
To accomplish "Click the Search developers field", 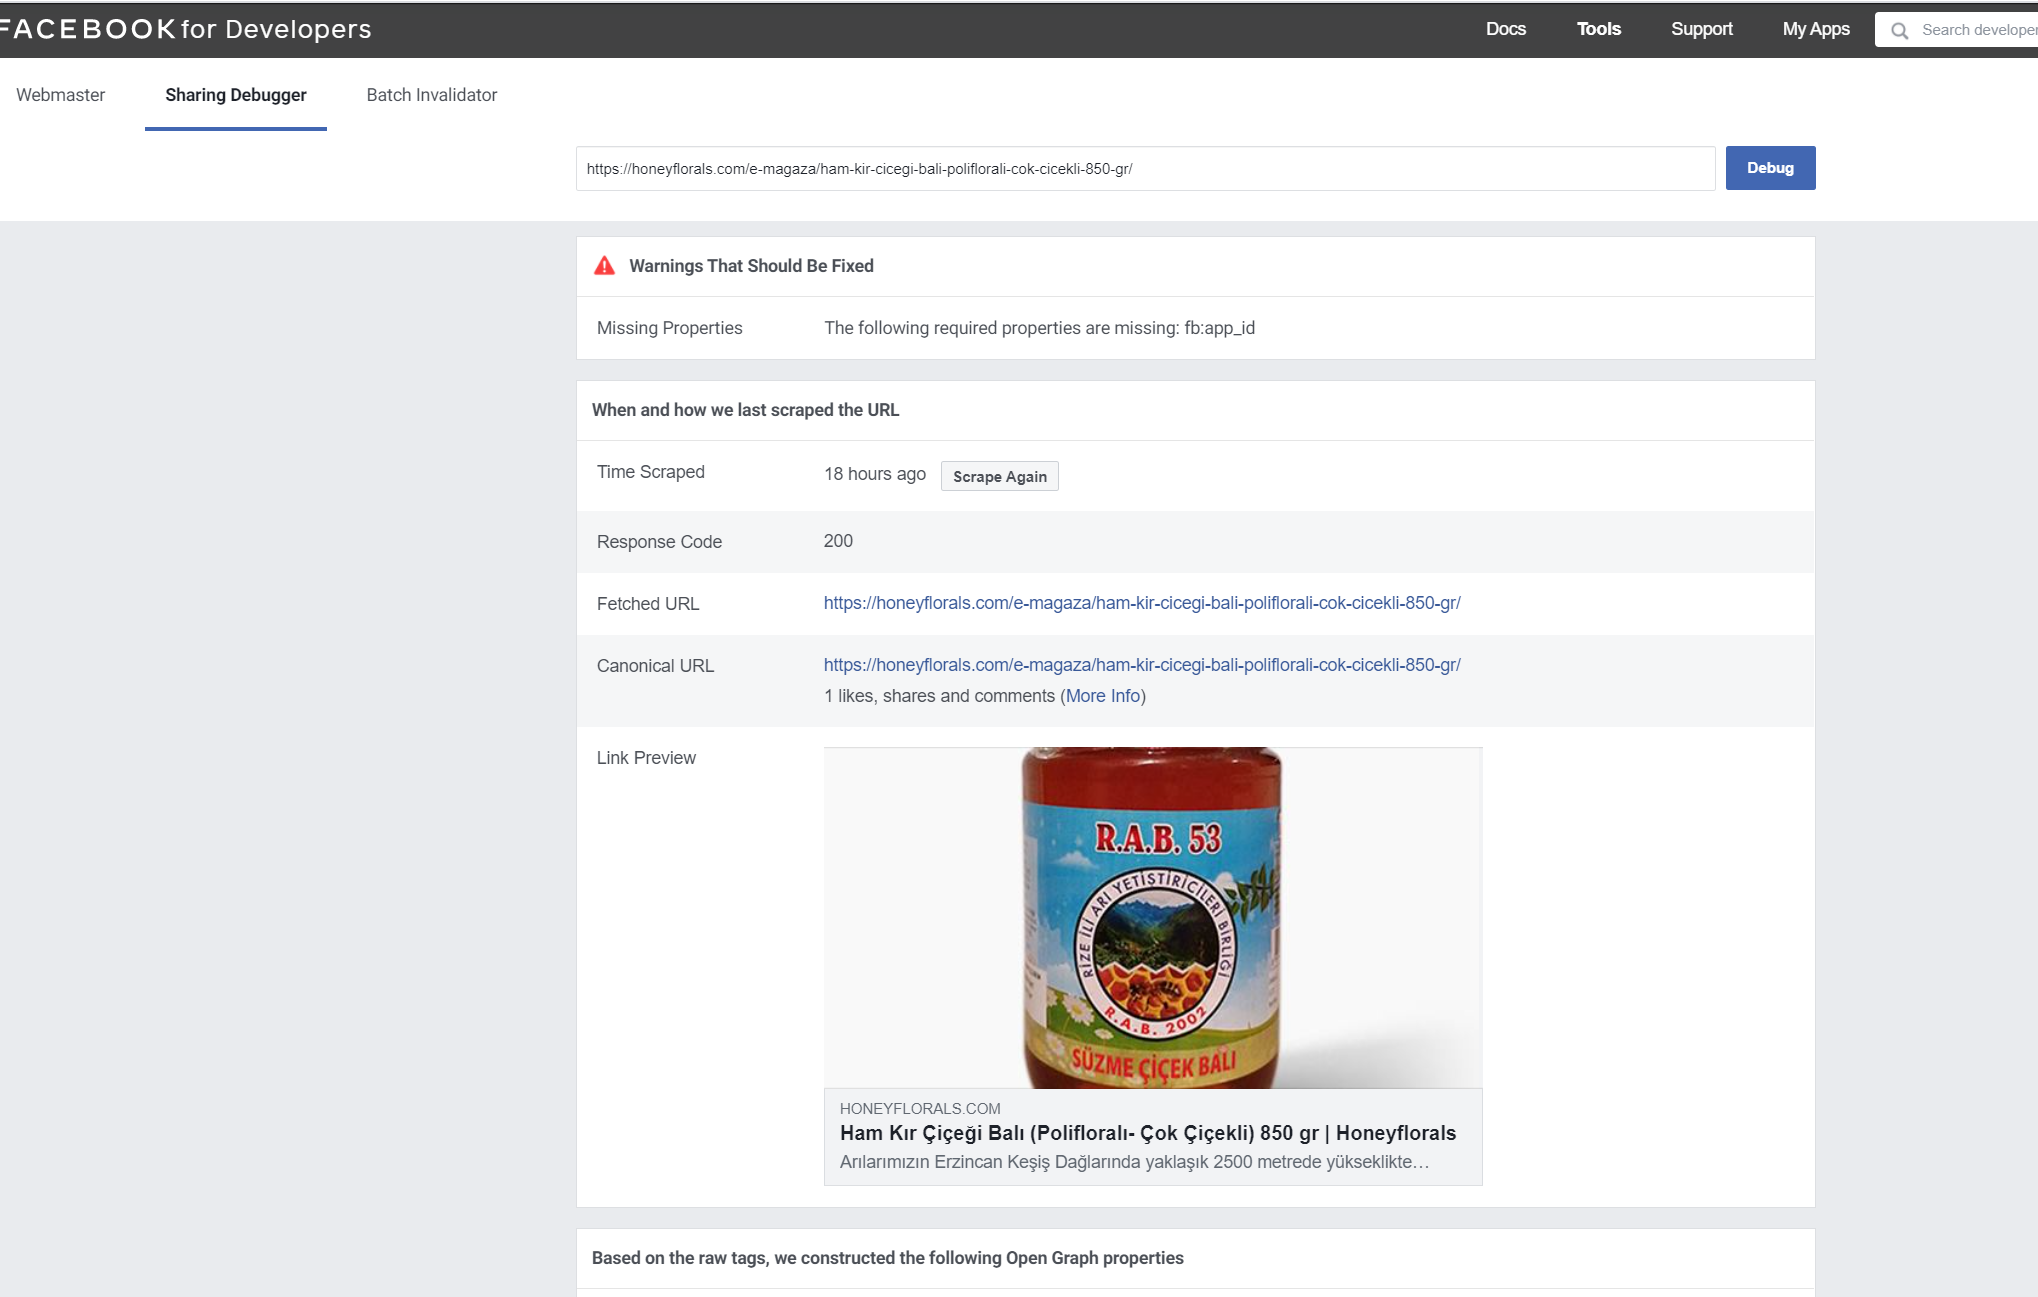I will (x=1975, y=30).
